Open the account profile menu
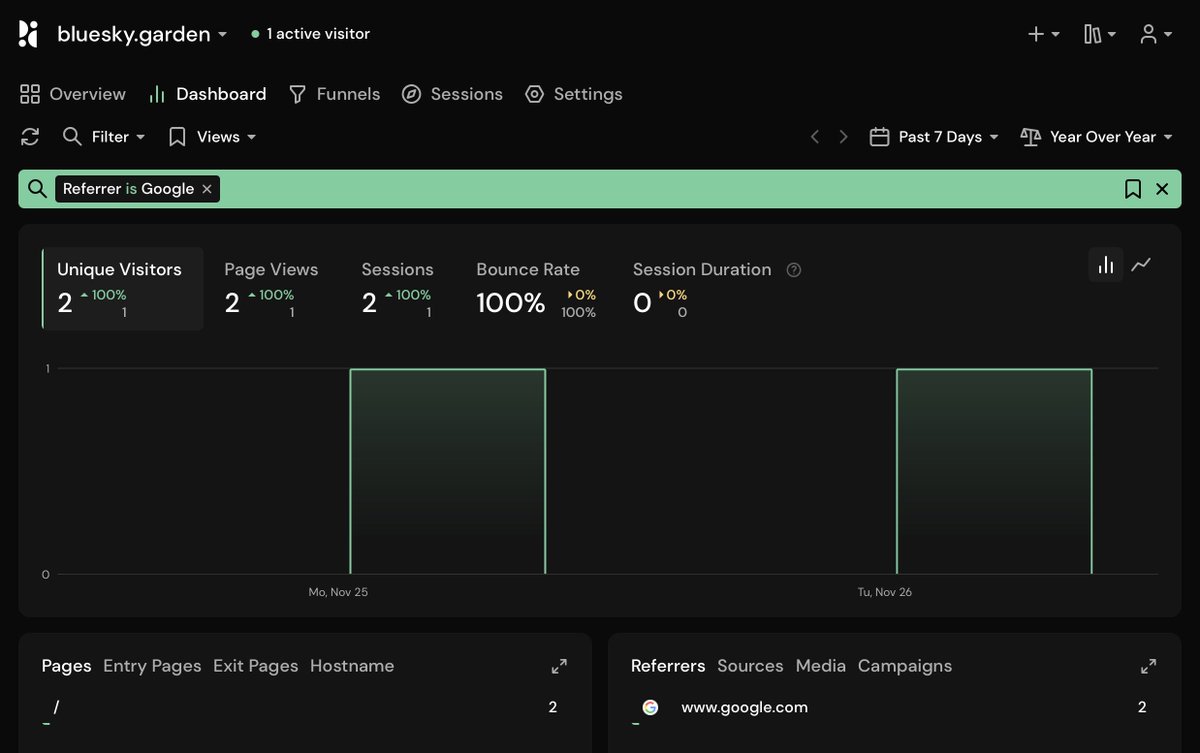 (x=1152, y=33)
